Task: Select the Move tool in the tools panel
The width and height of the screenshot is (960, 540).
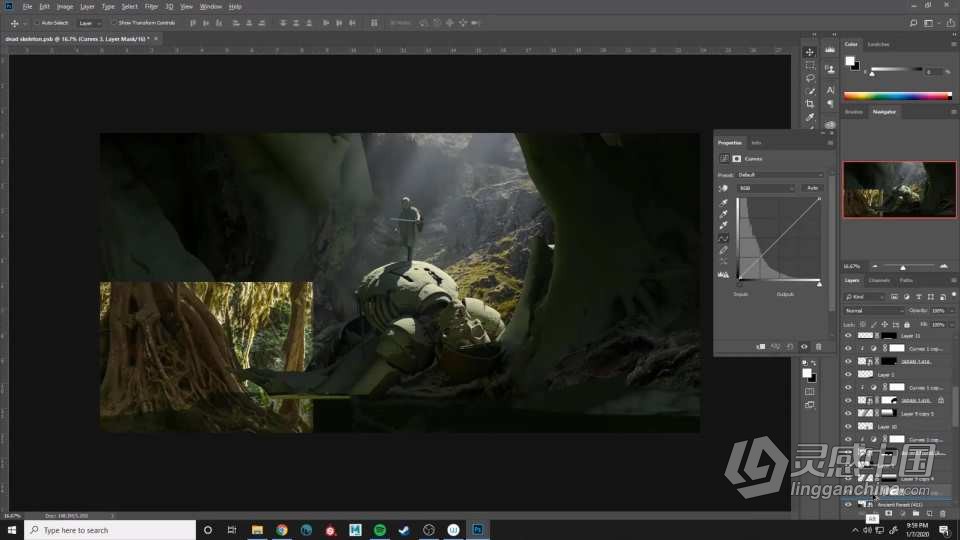Action: tap(809, 52)
